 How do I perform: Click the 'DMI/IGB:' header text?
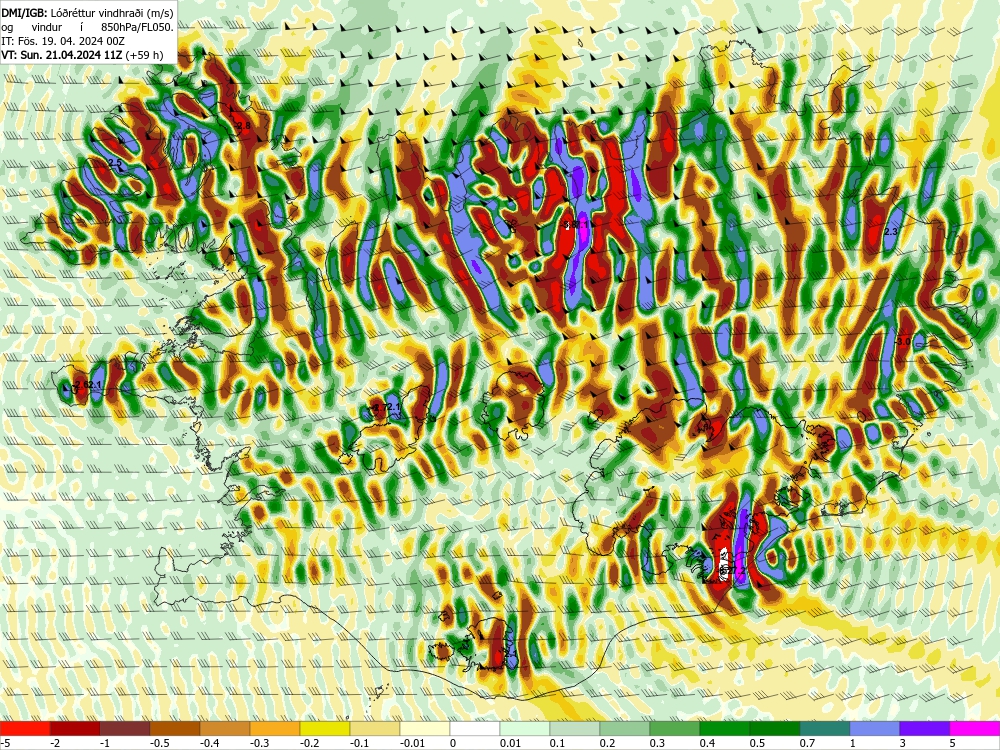pos(23,13)
